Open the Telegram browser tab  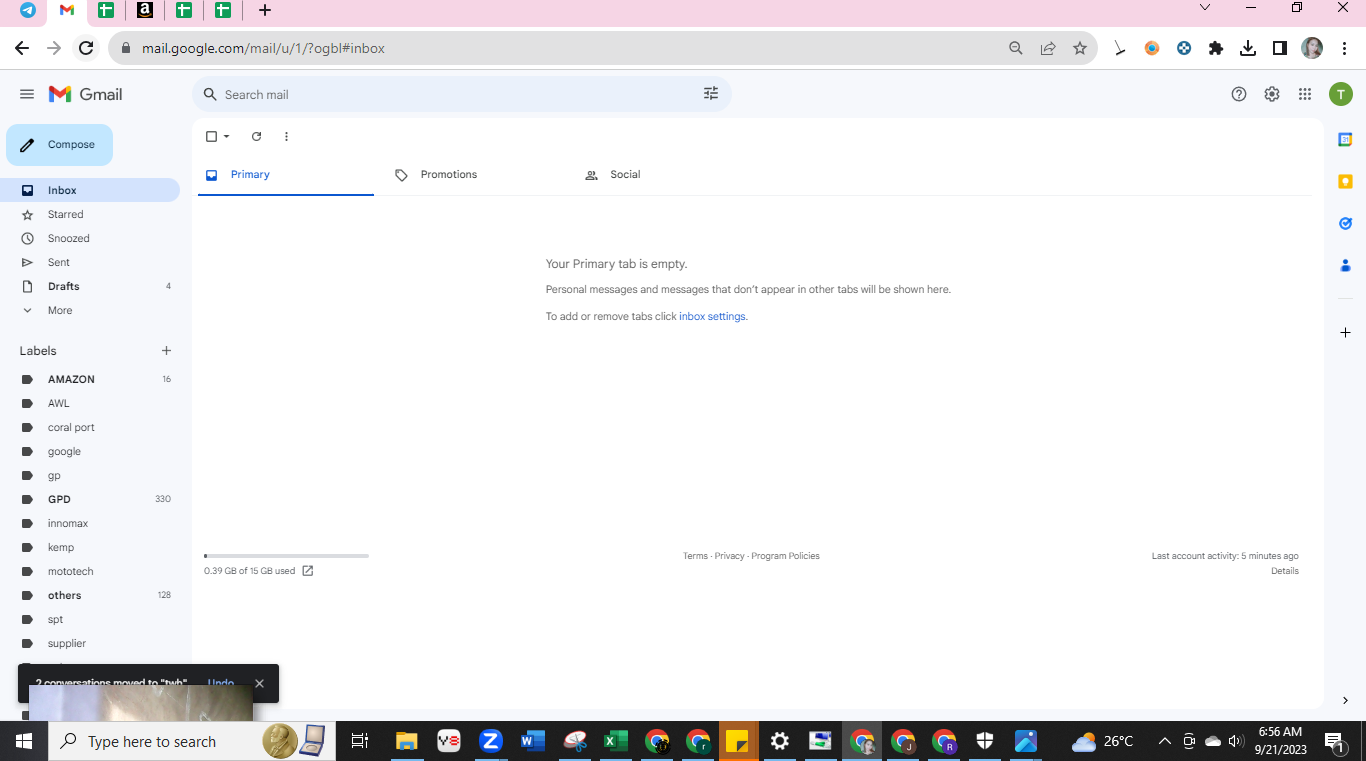[27, 10]
